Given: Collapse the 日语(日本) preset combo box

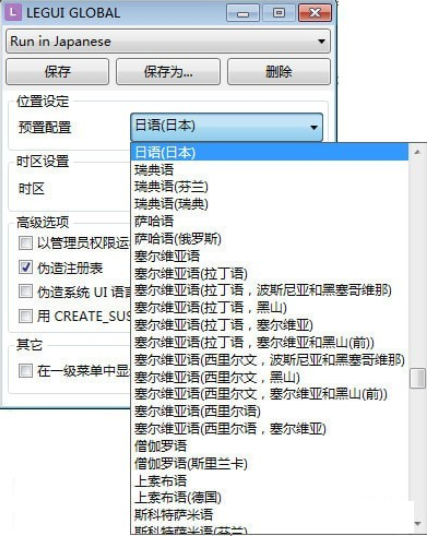Looking at the screenshot, I should tap(227, 127).
